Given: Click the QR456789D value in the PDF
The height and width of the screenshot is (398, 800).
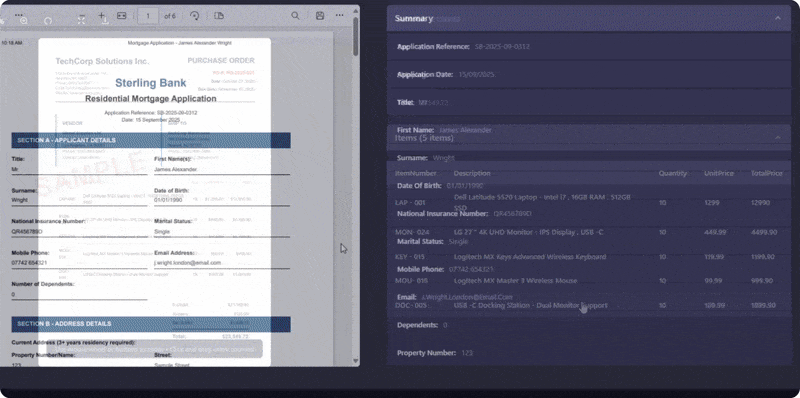Looking at the screenshot, I should pos(27,232).
